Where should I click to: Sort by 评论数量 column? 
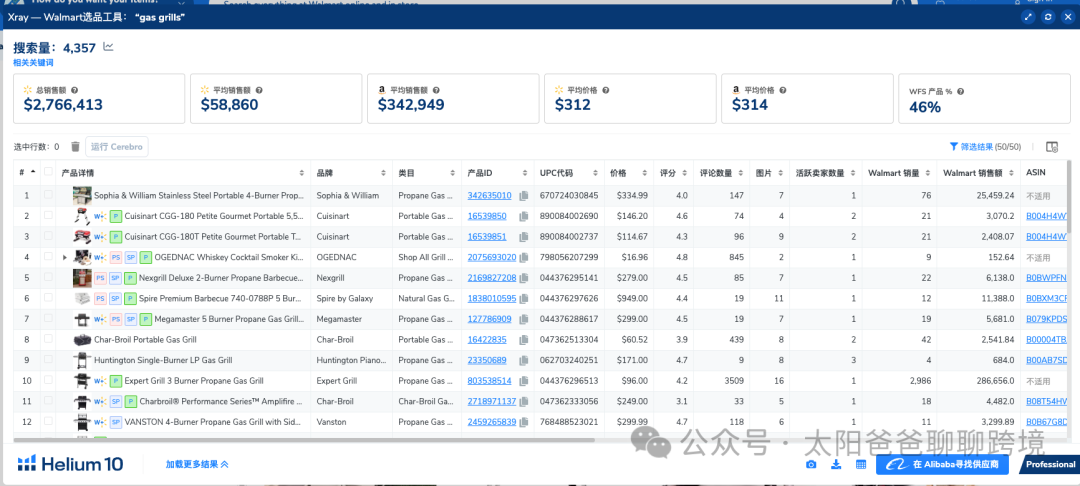tap(740, 173)
